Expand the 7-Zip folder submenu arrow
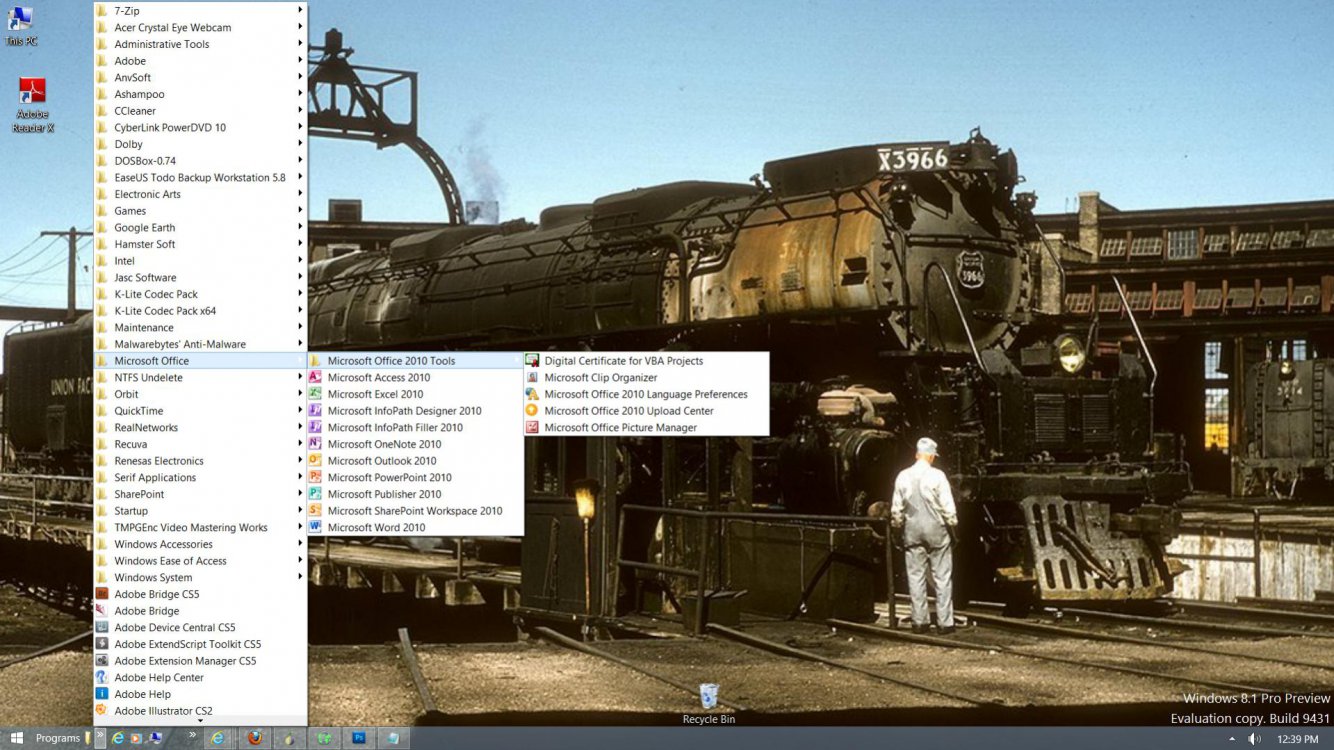 point(300,10)
